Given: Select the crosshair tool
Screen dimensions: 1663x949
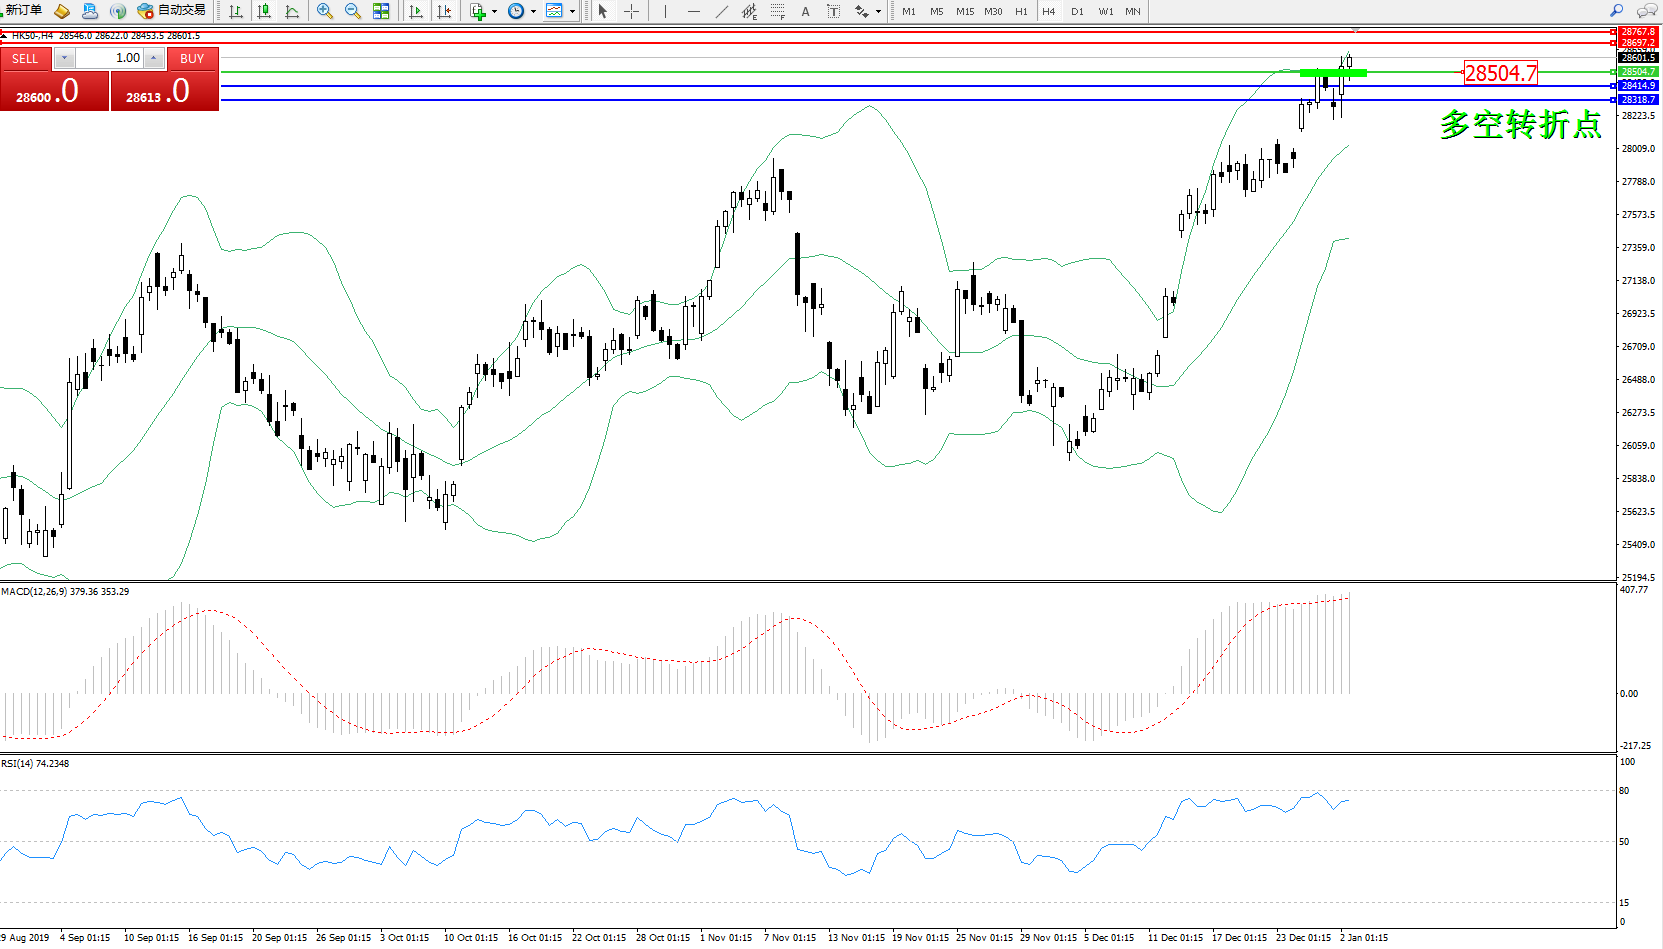Looking at the screenshot, I should click(x=631, y=11).
